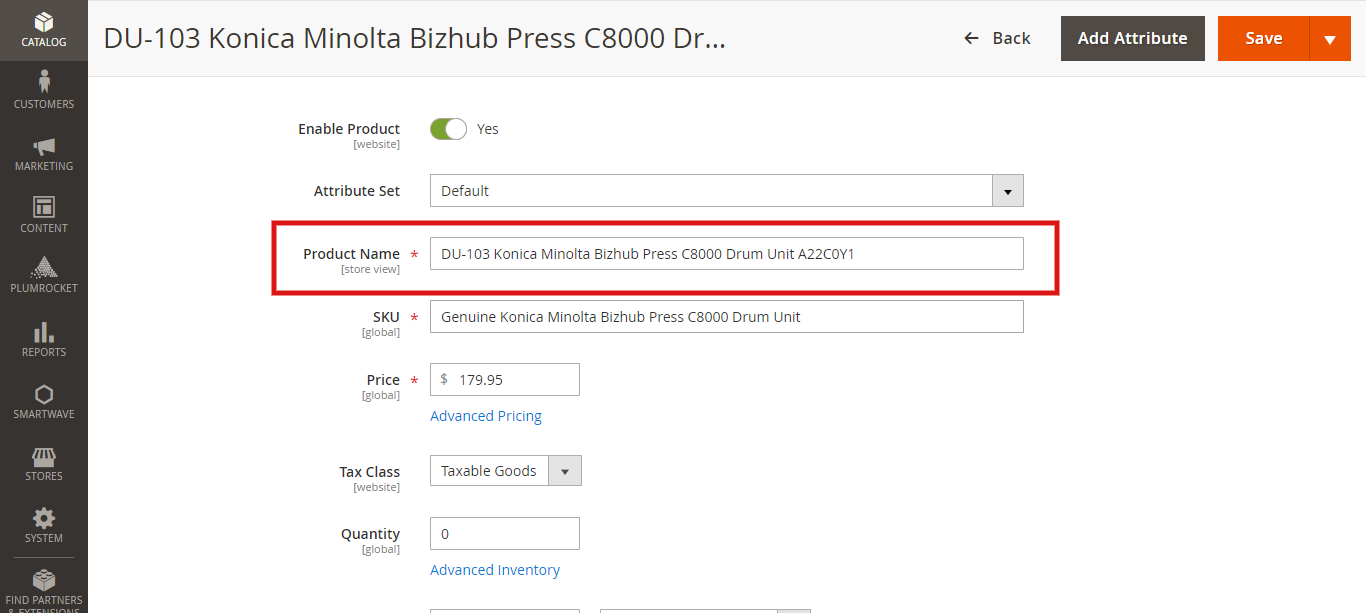This screenshot has height=613, width=1366.
Task: Open the Marketing sidebar menu
Action: (x=44, y=153)
